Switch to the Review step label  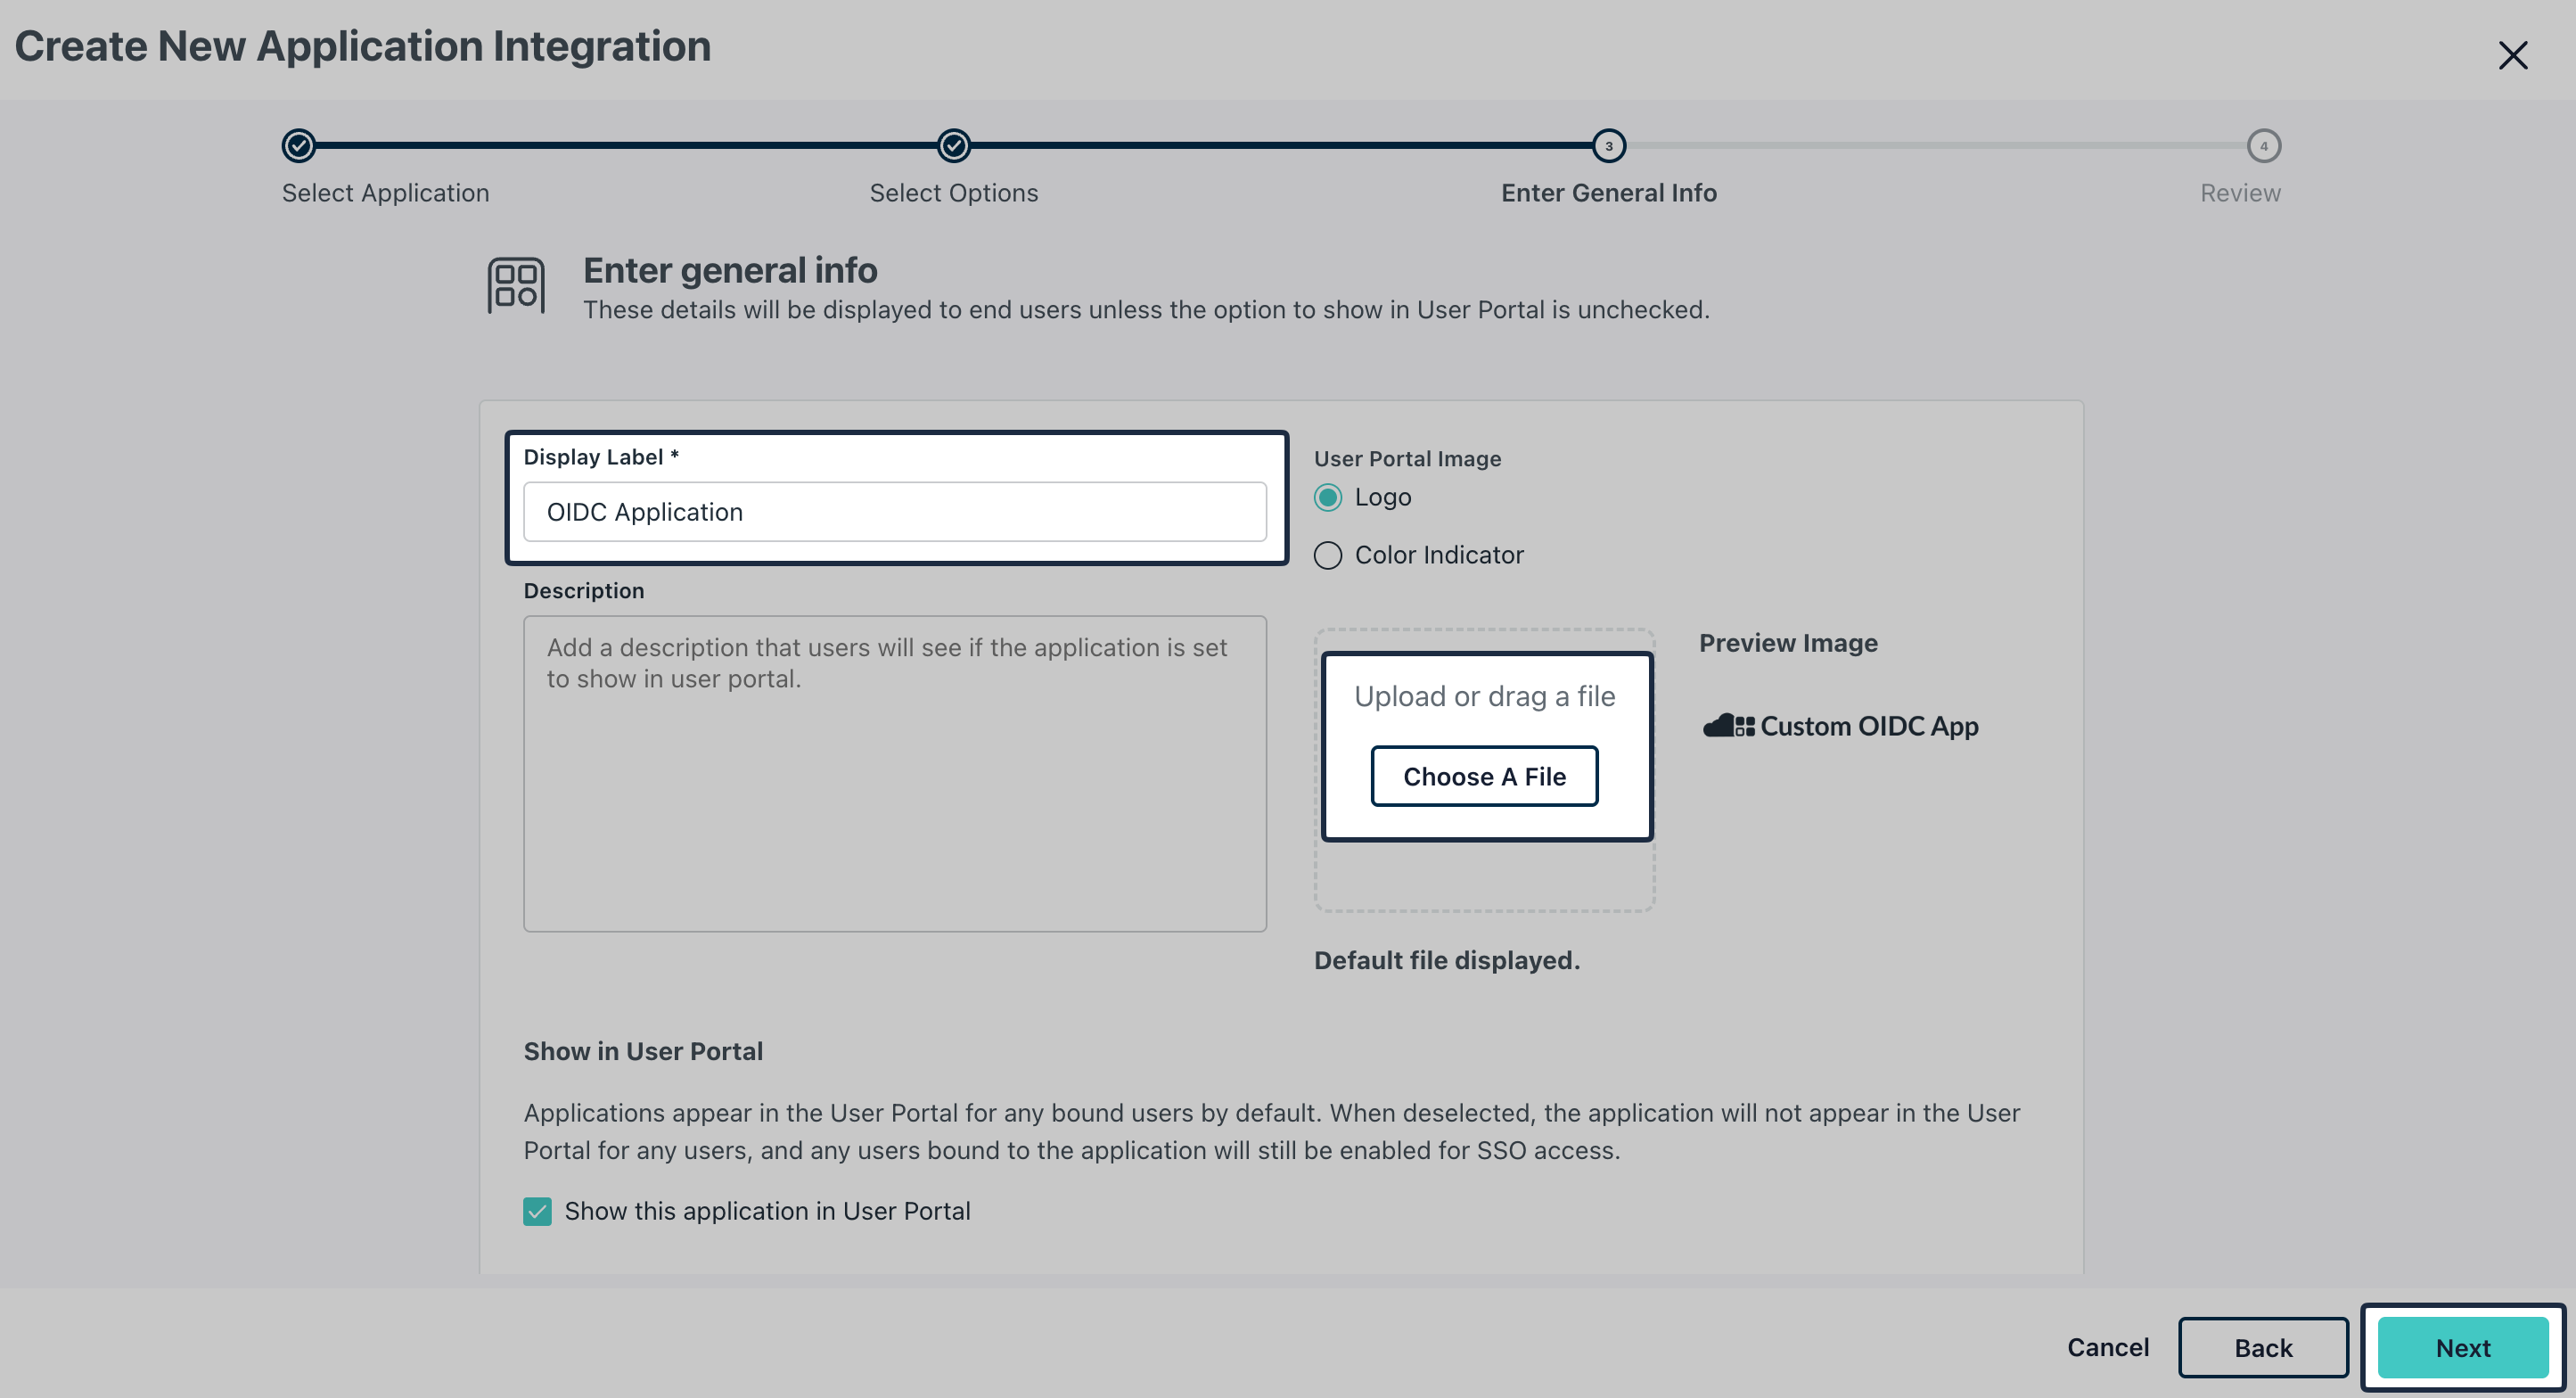tap(2239, 192)
